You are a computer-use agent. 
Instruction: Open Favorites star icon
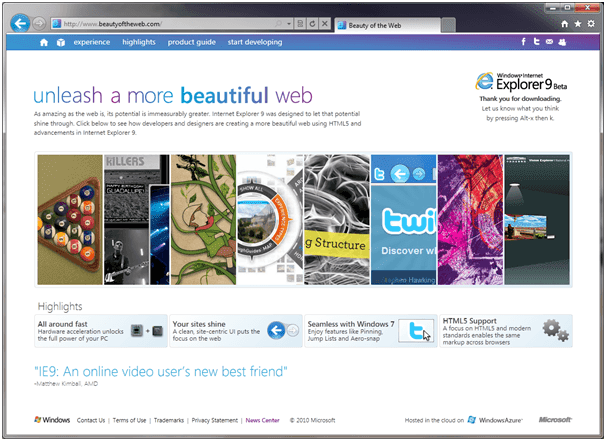tap(578, 24)
